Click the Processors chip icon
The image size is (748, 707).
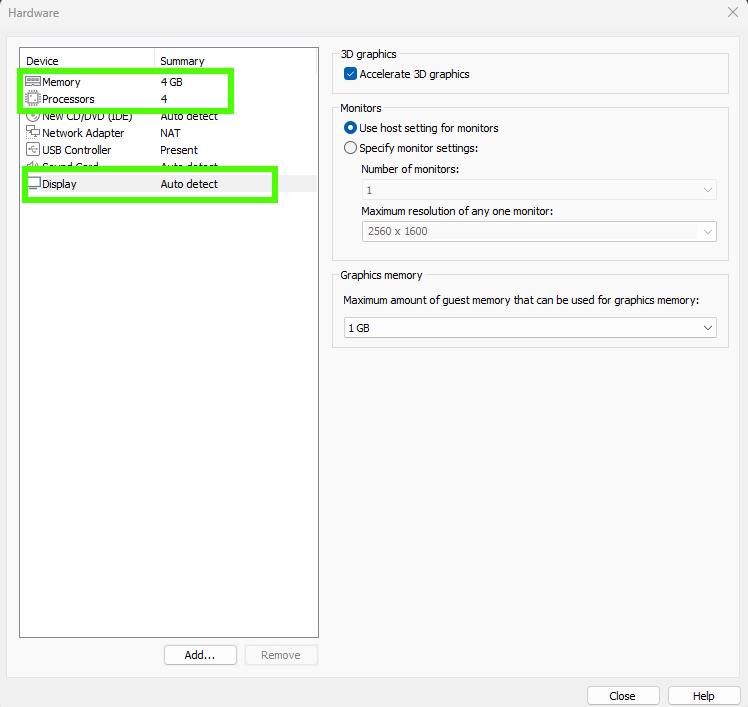pos(32,99)
